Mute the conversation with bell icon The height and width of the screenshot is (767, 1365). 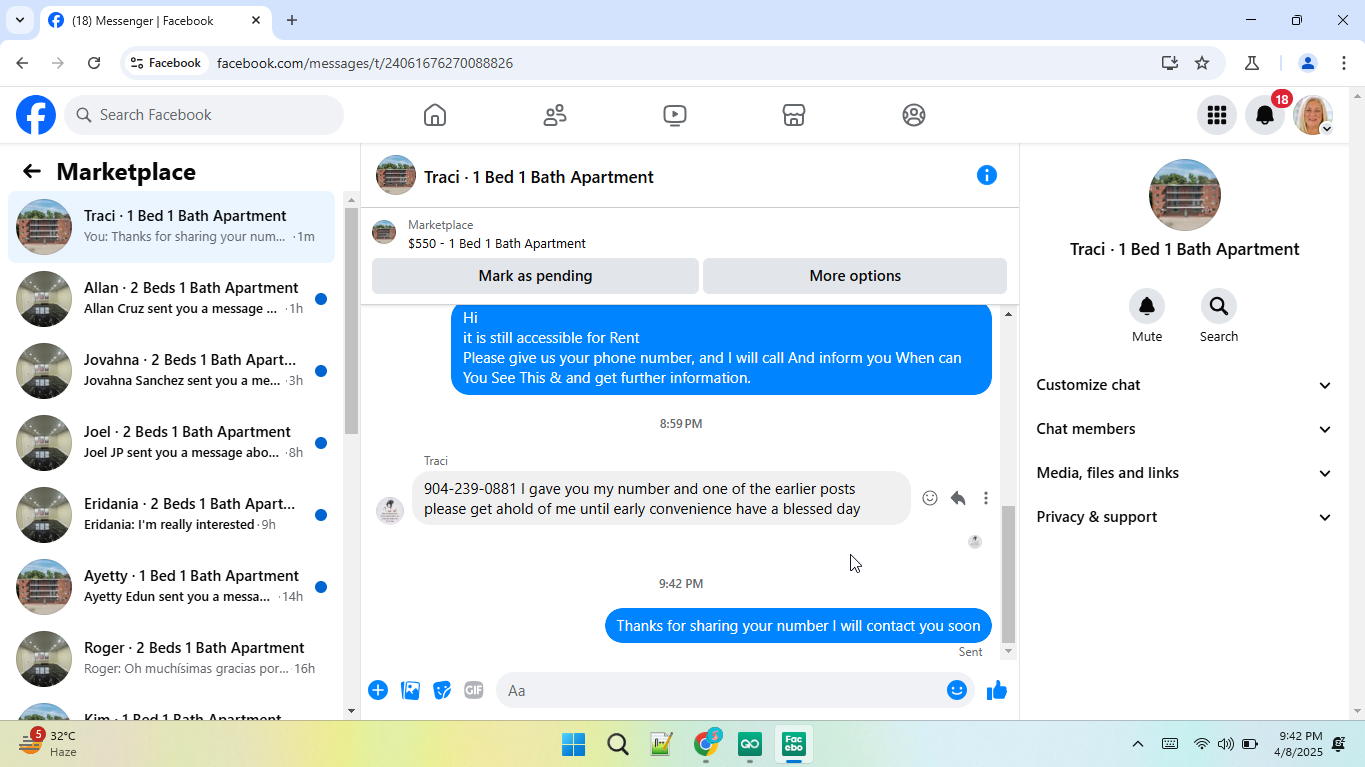coord(1147,305)
